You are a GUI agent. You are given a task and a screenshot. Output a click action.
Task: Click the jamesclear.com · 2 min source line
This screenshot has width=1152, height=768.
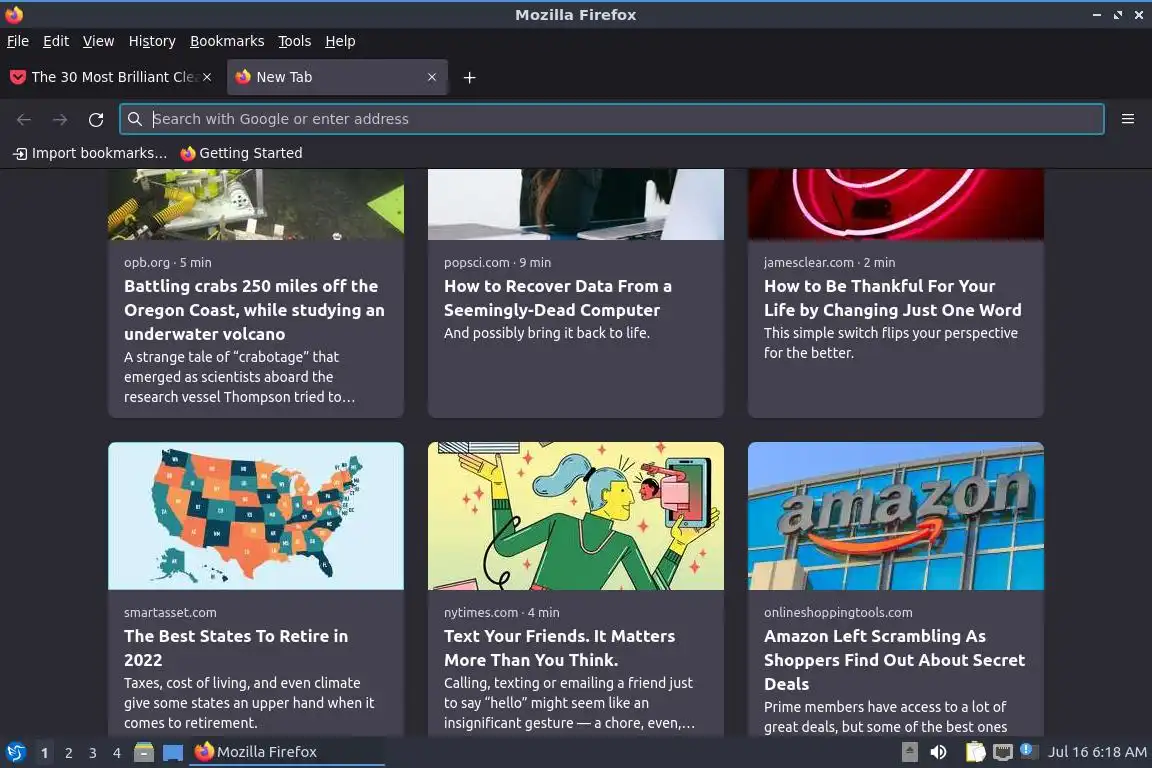tap(829, 262)
